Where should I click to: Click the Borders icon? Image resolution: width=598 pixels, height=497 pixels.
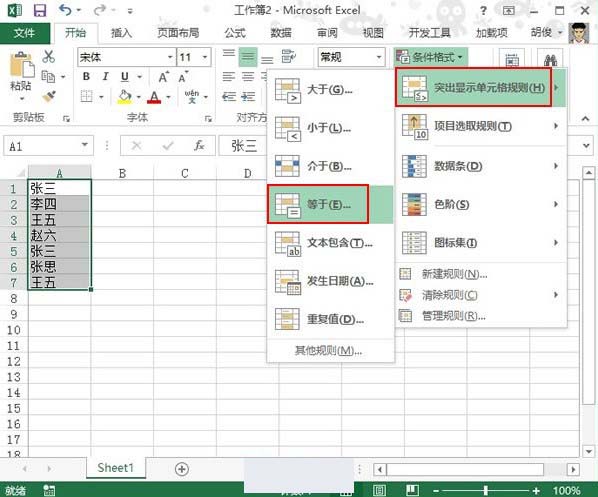click(87, 97)
